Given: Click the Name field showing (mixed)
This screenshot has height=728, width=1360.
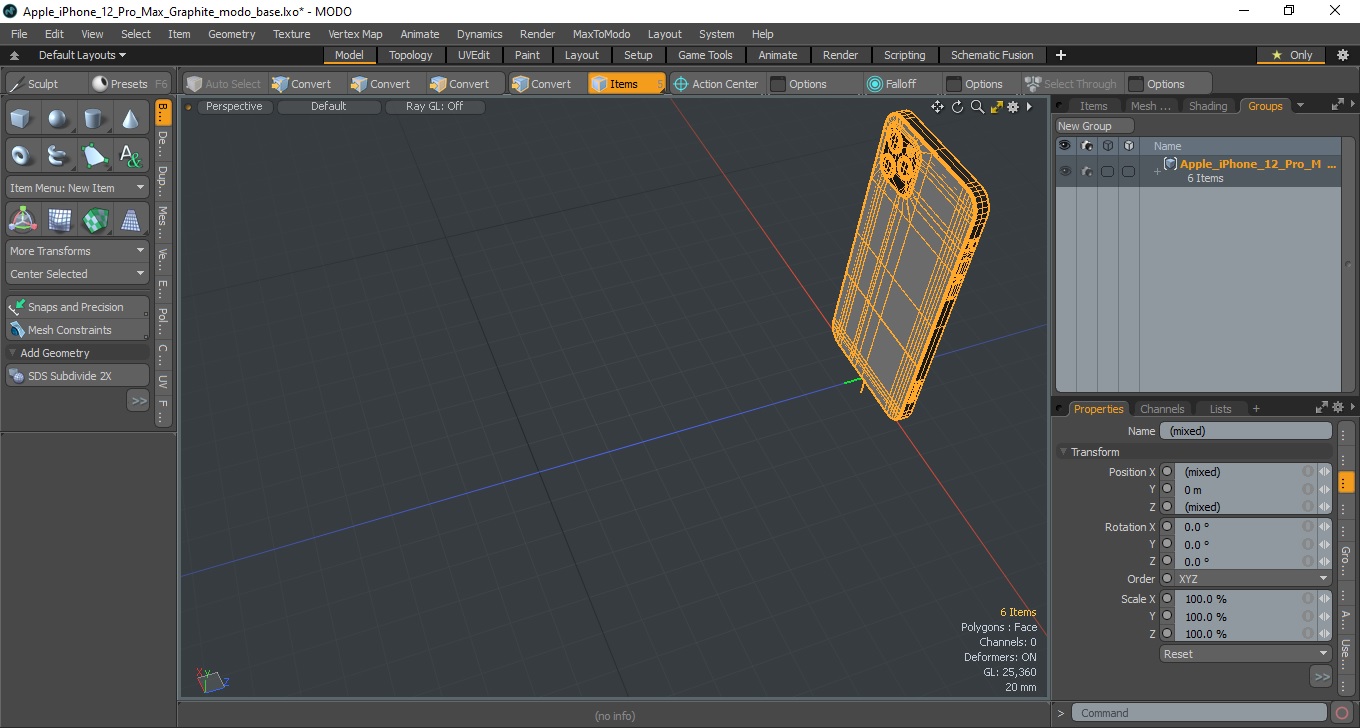Looking at the screenshot, I should point(1245,431).
